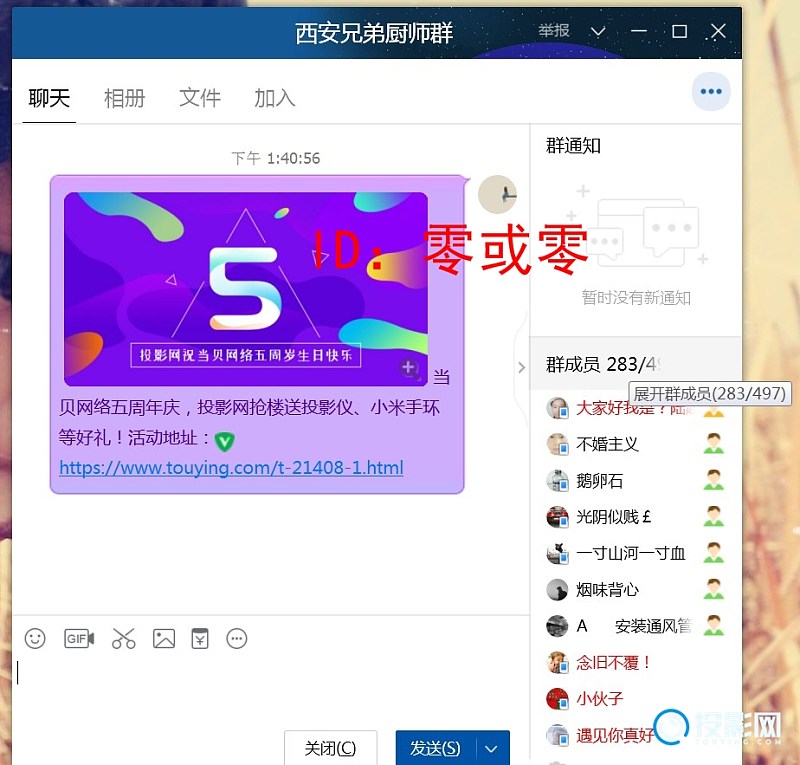Click member-type icon next to 光阴似贱
Screen dimensions: 800x765
click(x=713, y=516)
